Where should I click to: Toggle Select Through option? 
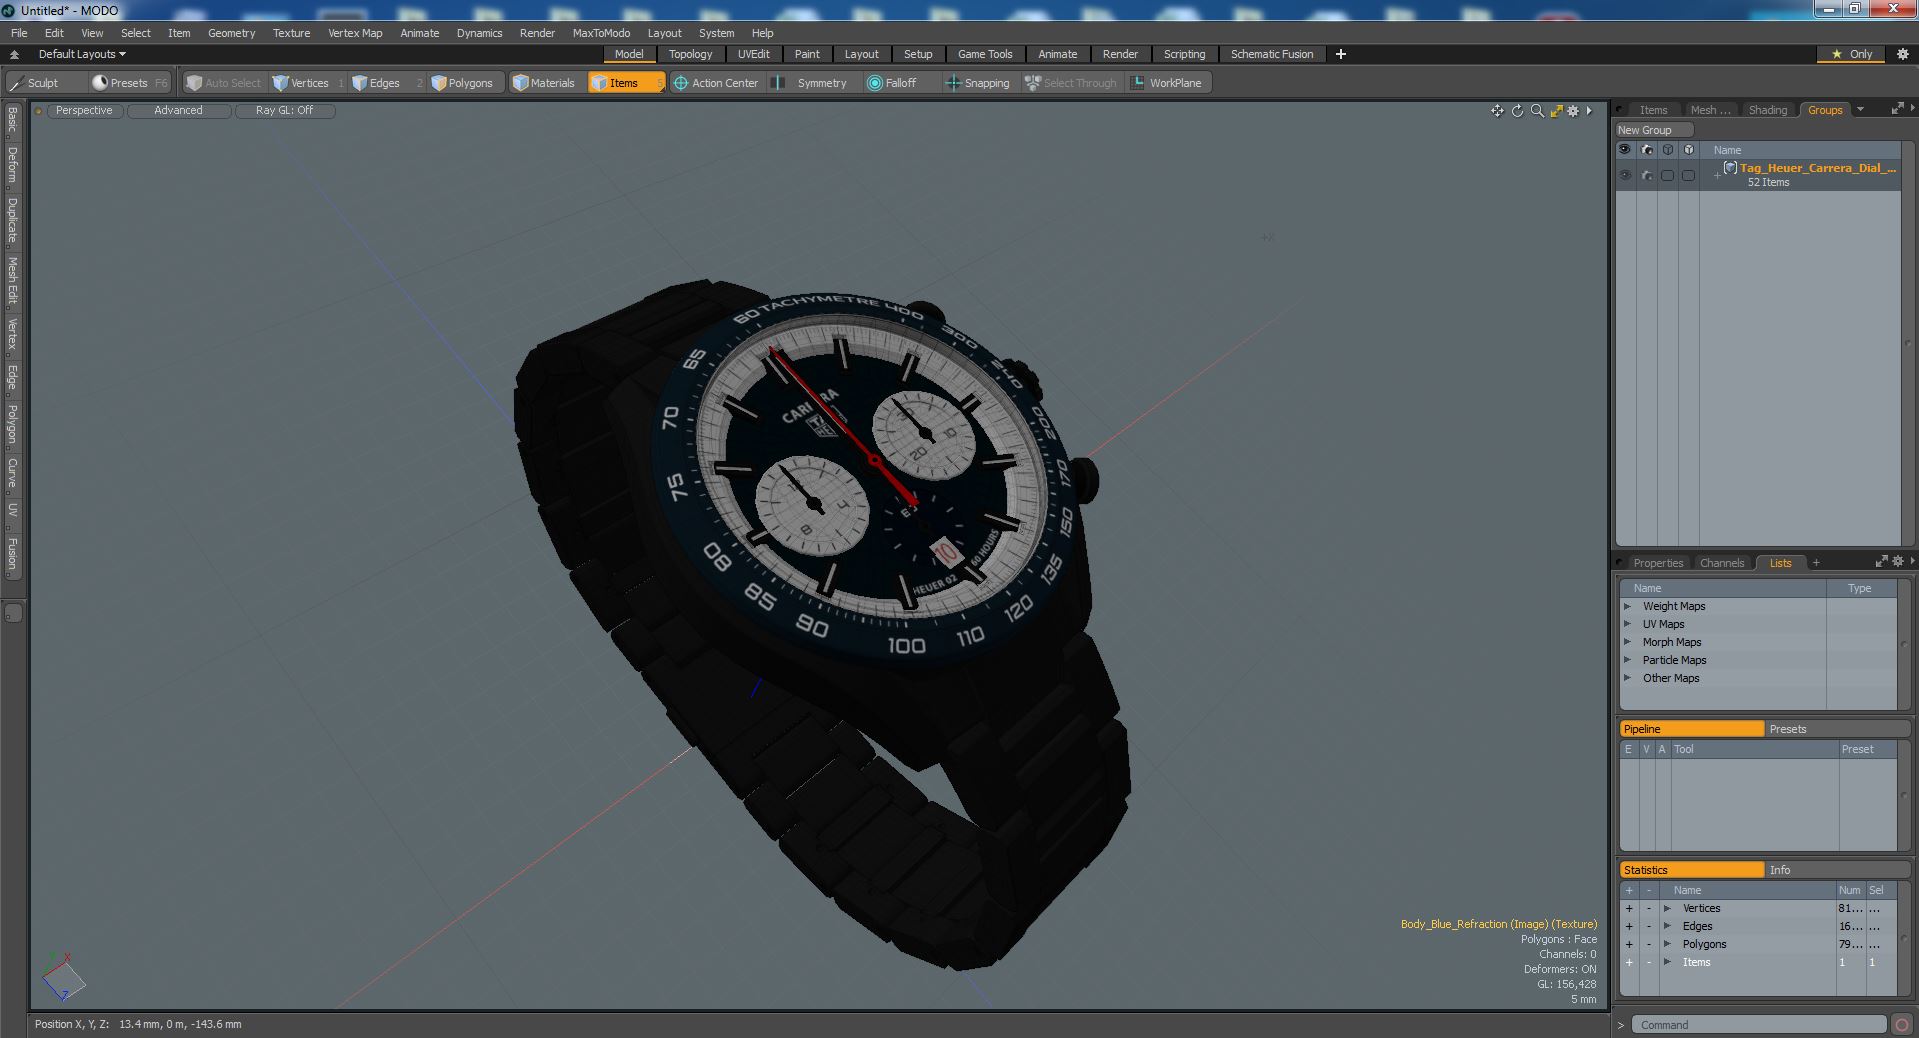[x=1071, y=83]
